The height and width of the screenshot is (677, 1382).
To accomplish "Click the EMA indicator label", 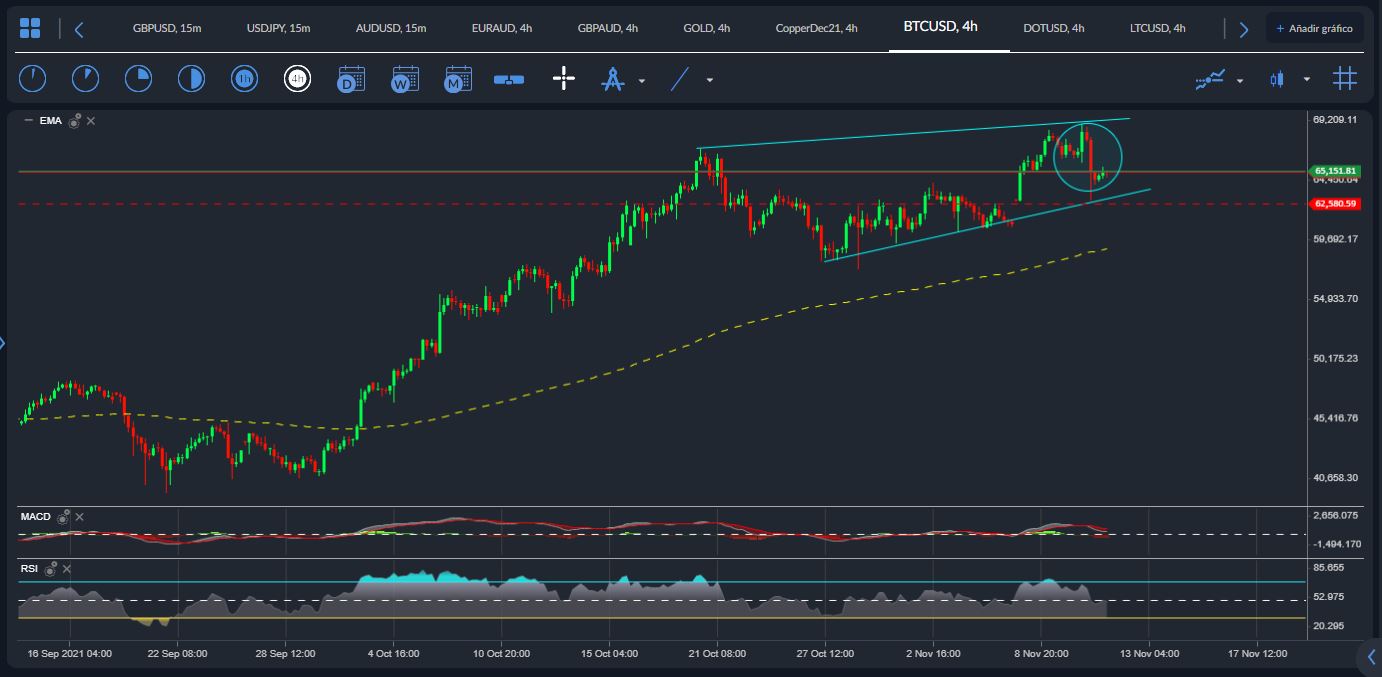I will point(50,121).
